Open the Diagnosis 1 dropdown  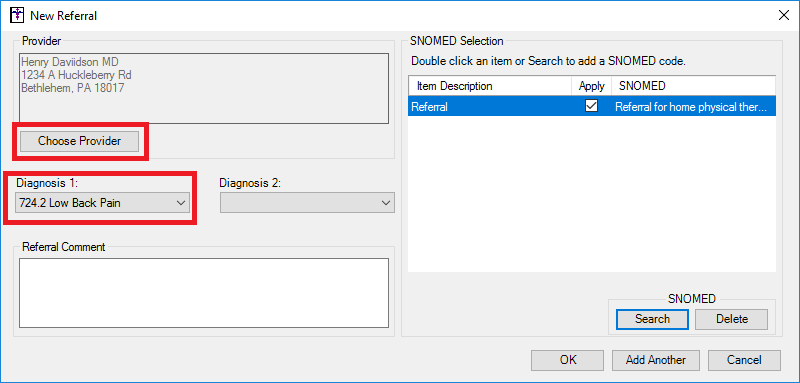tap(103, 202)
